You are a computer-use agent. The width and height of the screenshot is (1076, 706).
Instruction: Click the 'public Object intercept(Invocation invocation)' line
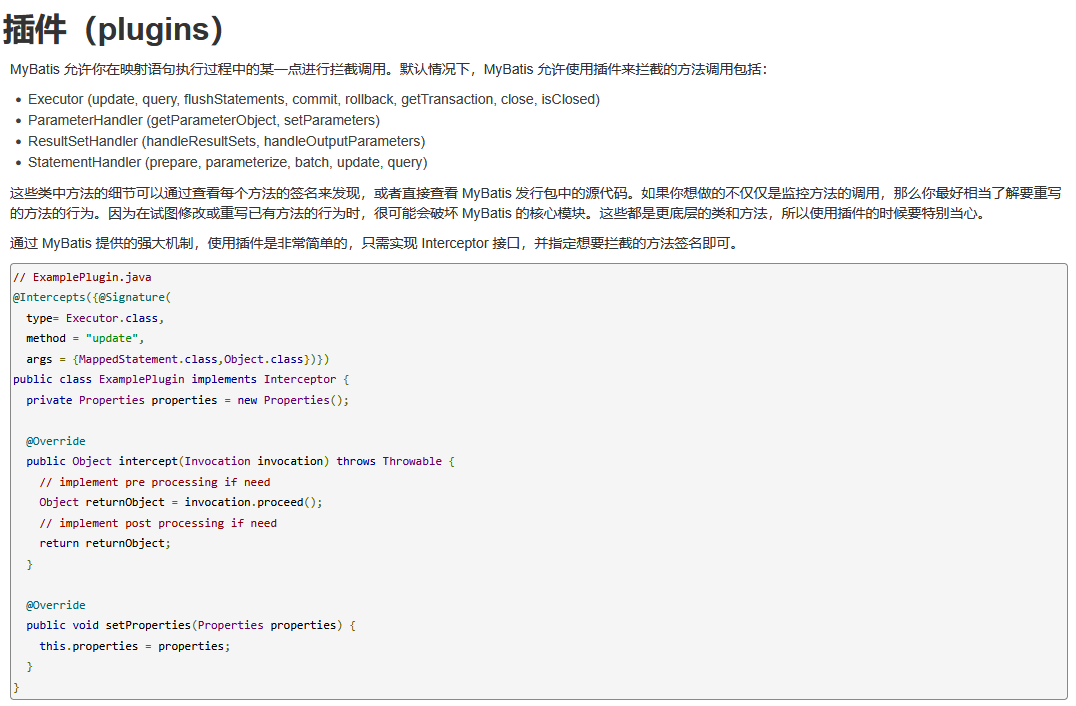click(x=240, y=462)
